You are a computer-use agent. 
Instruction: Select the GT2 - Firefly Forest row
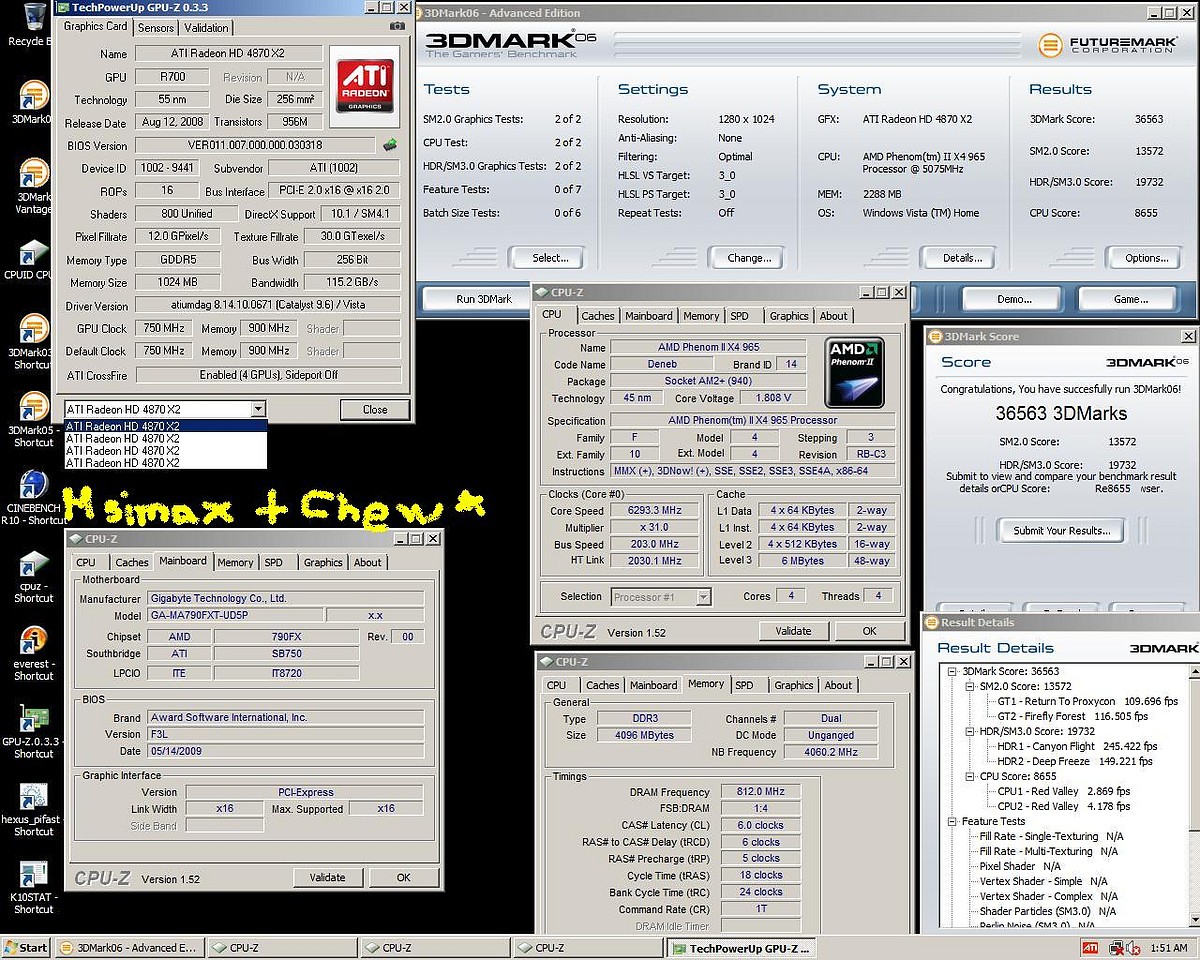(x=1073, y=717)
